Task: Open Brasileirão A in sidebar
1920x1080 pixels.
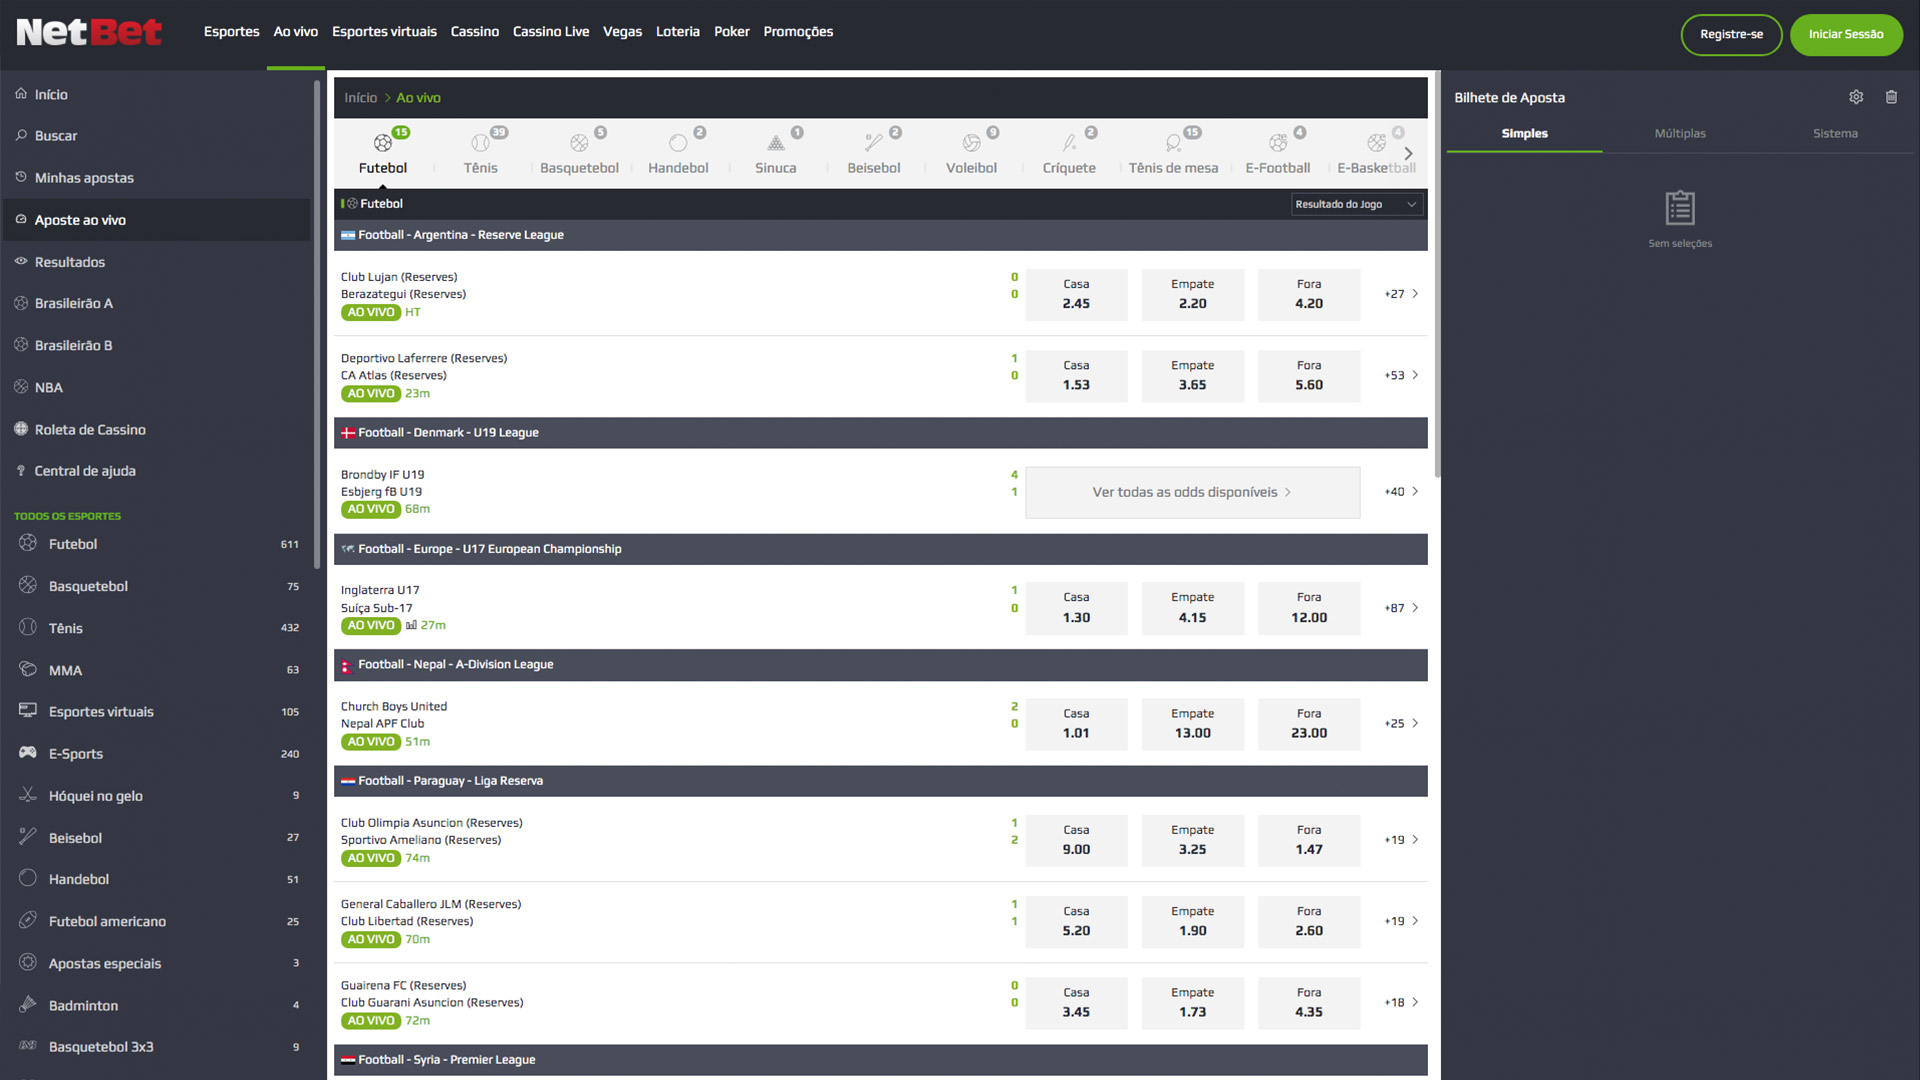Action: click(73, 303)
